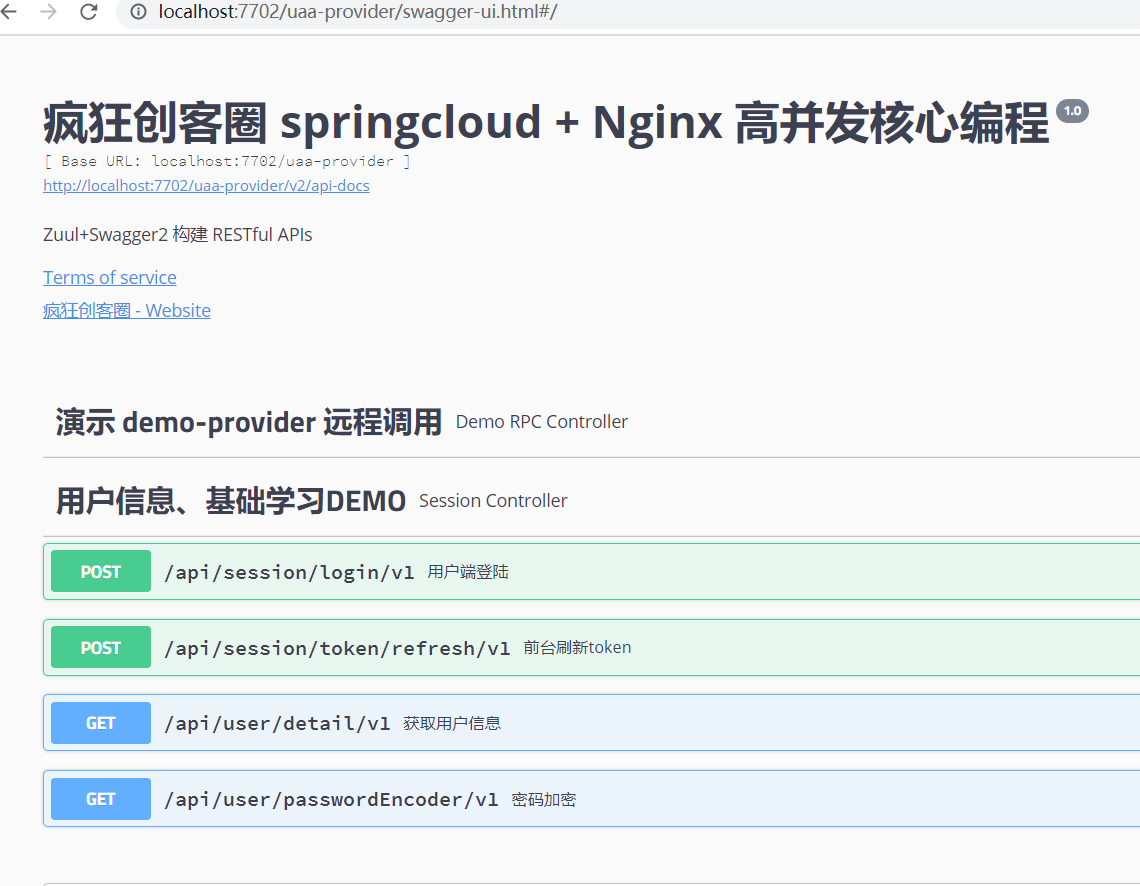Viewport: 1140px width, 886px height.
Task: Go forward with the browser forward arrow
Action: [x=48, y=12]
